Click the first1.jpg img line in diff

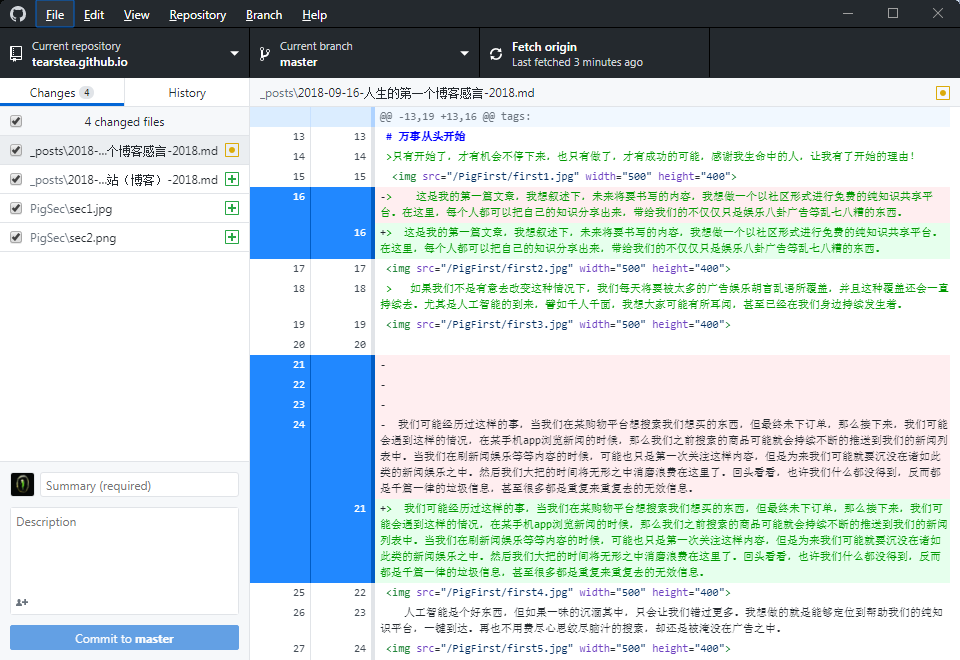click(564, 176)
